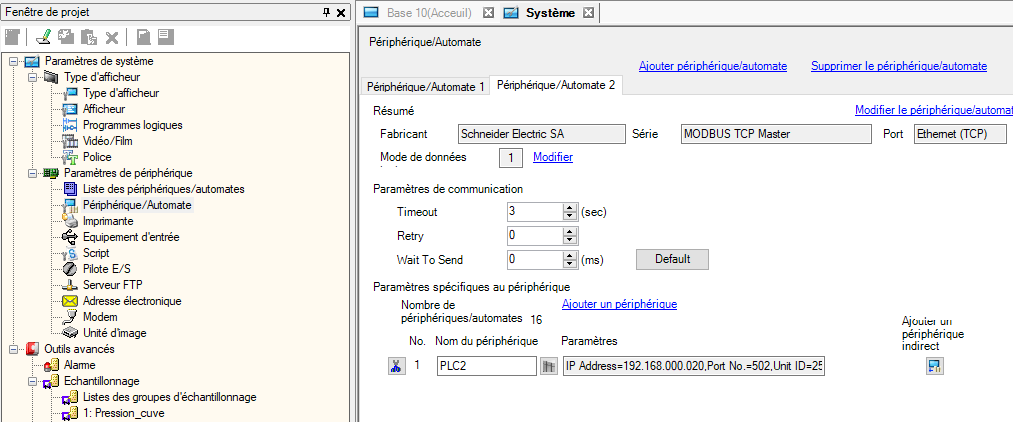Open Listes des groupes d'échantillonnage

coord(169,397)
